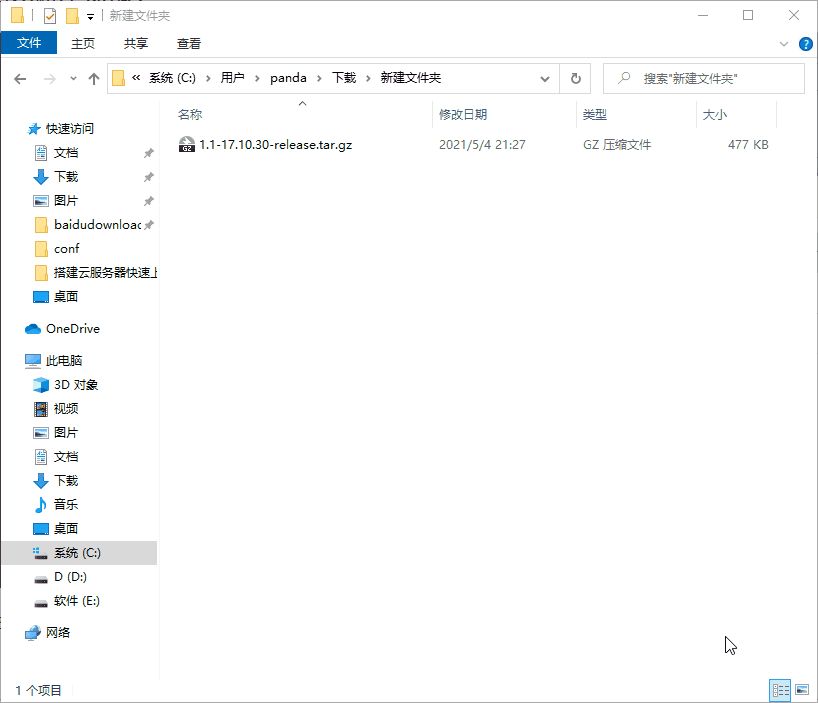This screenshot has height=703, width=818.
Task: Expand the chevron after 下载 in path
Action: click(368, 79)
